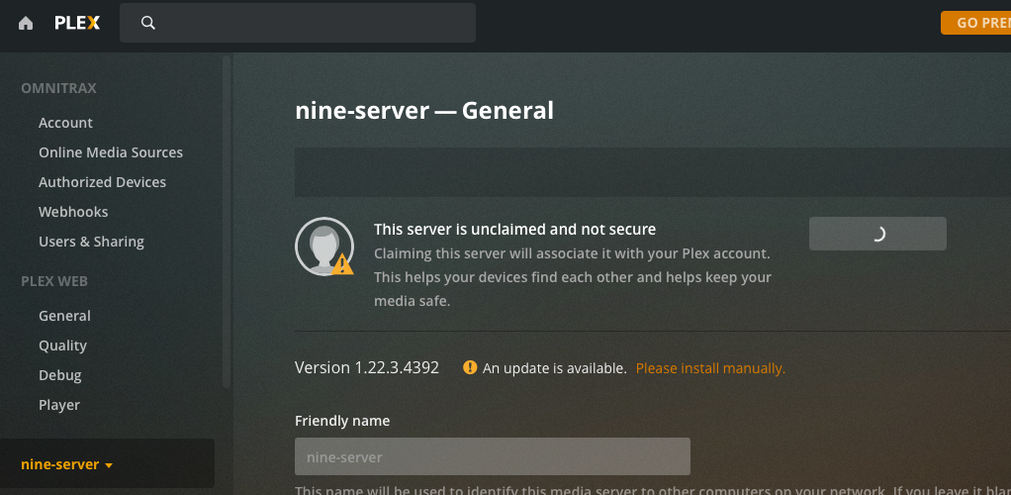Open the Please install manually link
This screenshot has width=1011, height=495.
(710, 368)
